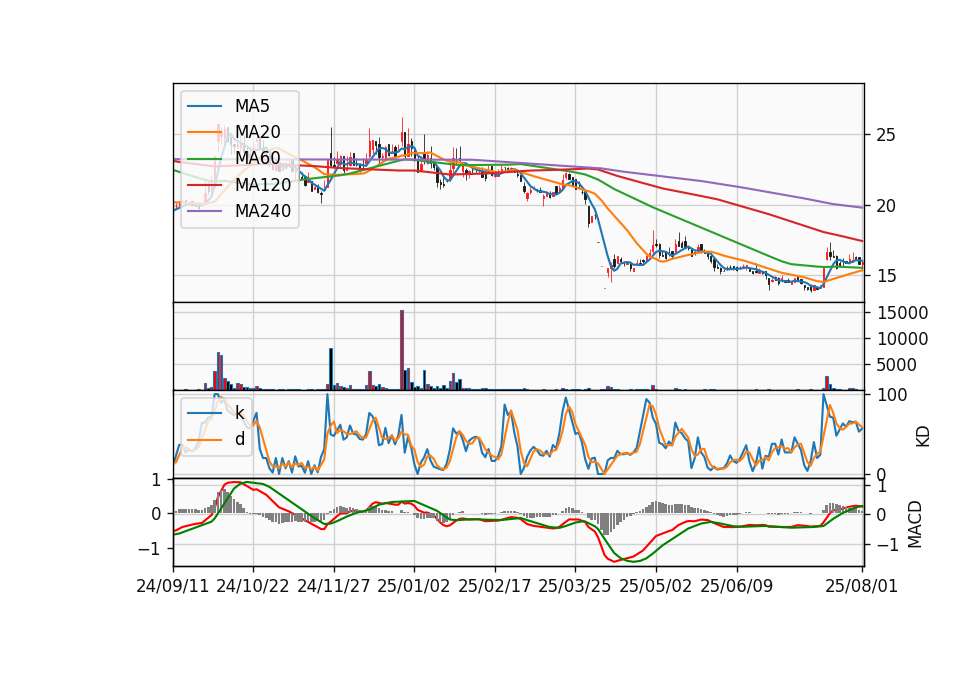Click the volume axis value 15000
Image resolution: width=960 pixels, height=690 pixels.
(x=902, y=313)
